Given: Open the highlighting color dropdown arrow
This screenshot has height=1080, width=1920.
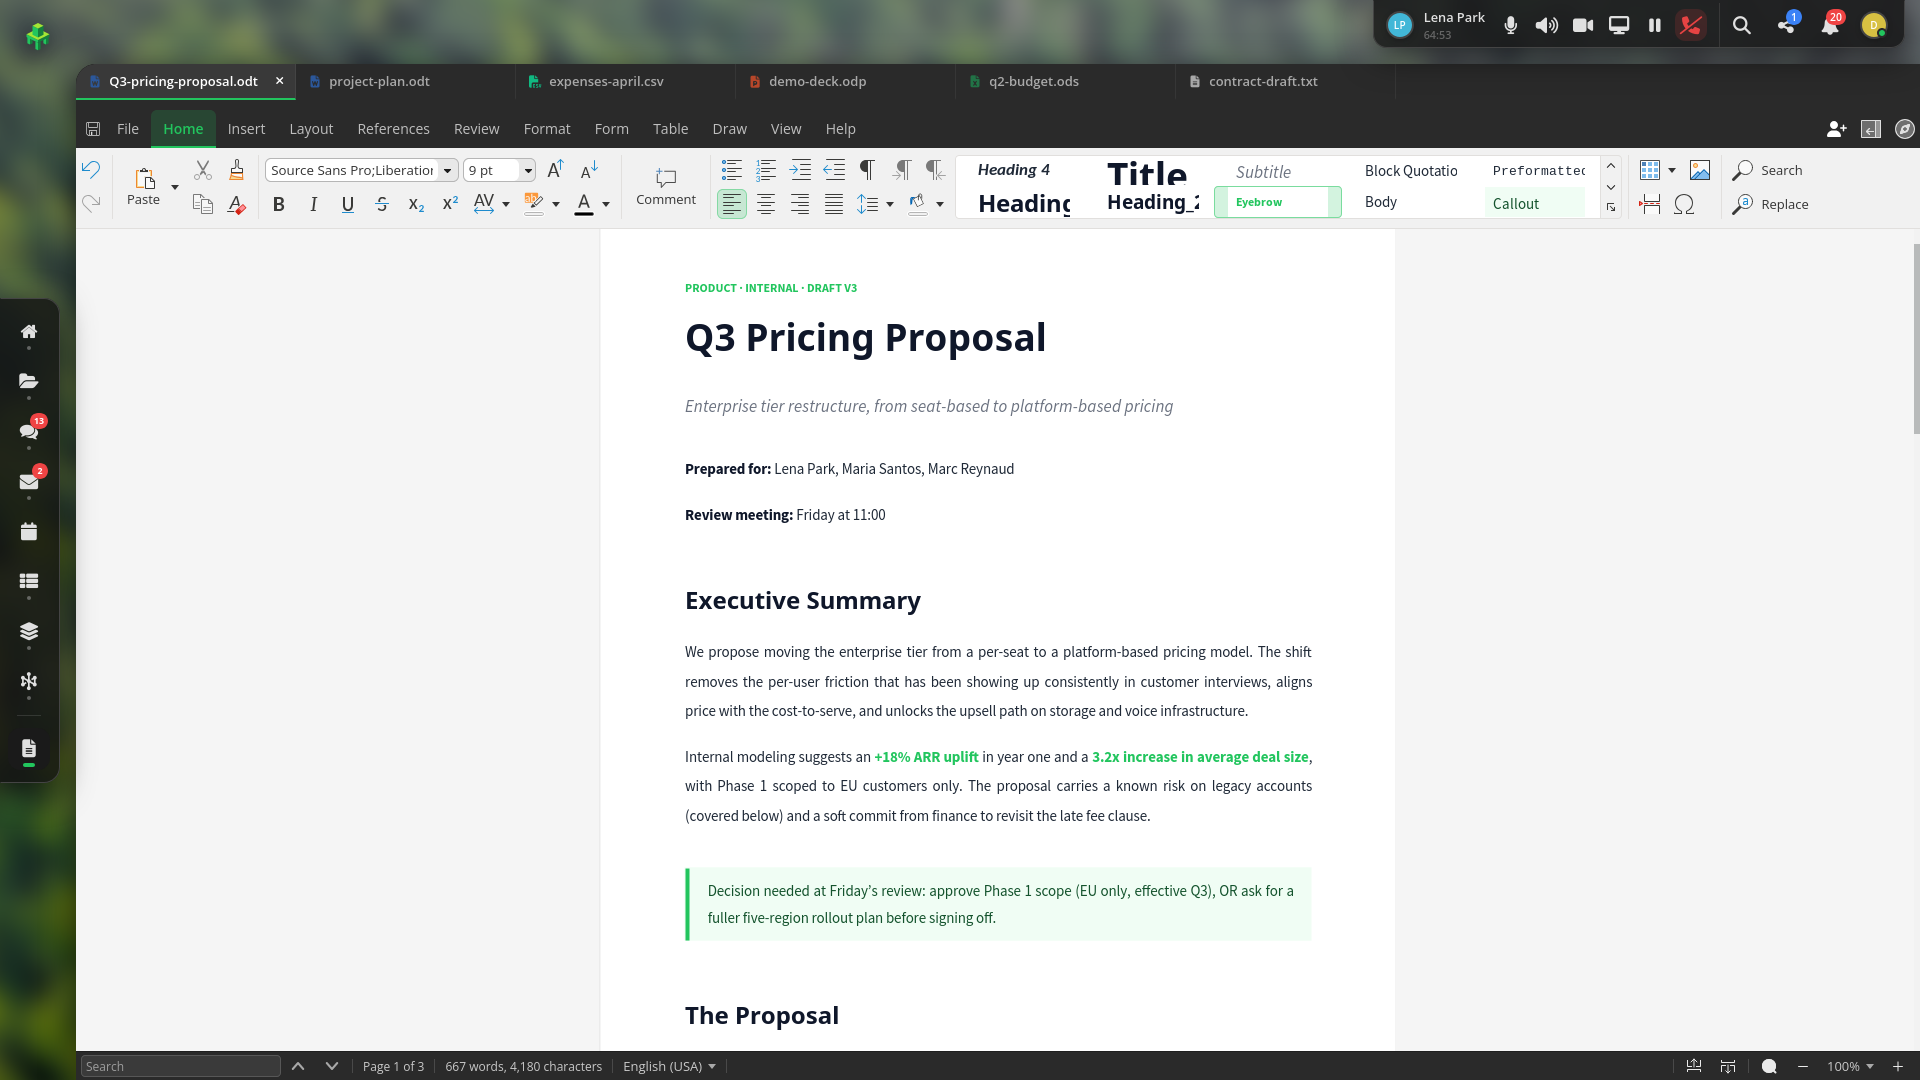Looking at the screenshot, I should (556, 204).
